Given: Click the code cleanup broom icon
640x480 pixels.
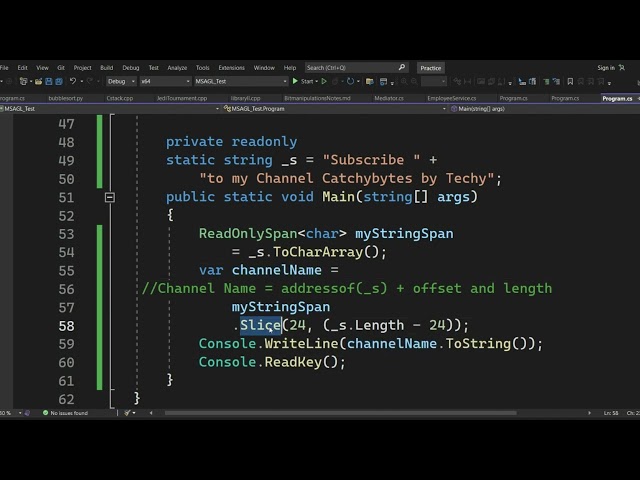Looking at the screenshot, I should (x=127, y=413).
